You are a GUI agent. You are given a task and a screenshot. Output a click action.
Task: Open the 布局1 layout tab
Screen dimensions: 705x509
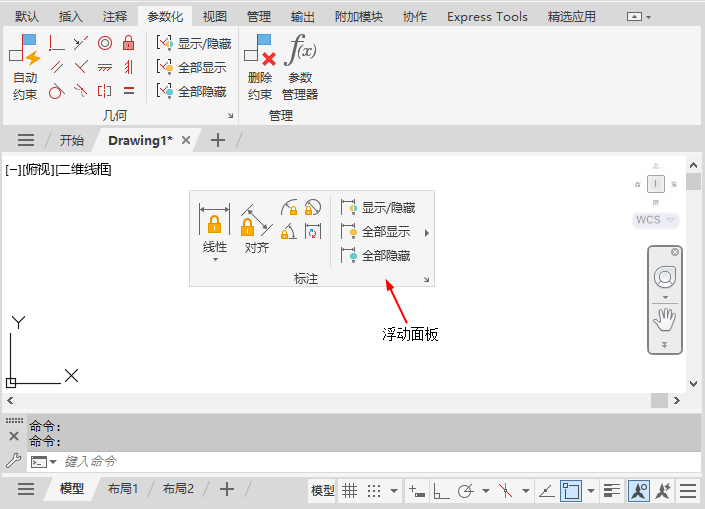(x=123, y=489)
